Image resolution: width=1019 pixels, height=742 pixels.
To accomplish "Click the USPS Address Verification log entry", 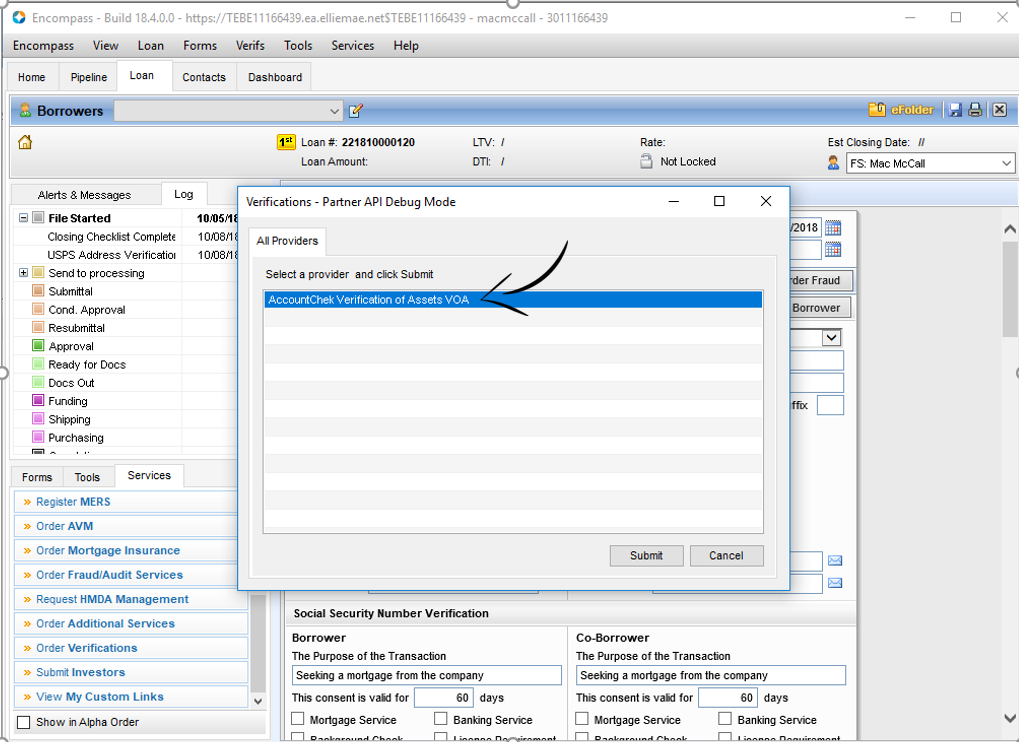I will pos(111,255).
